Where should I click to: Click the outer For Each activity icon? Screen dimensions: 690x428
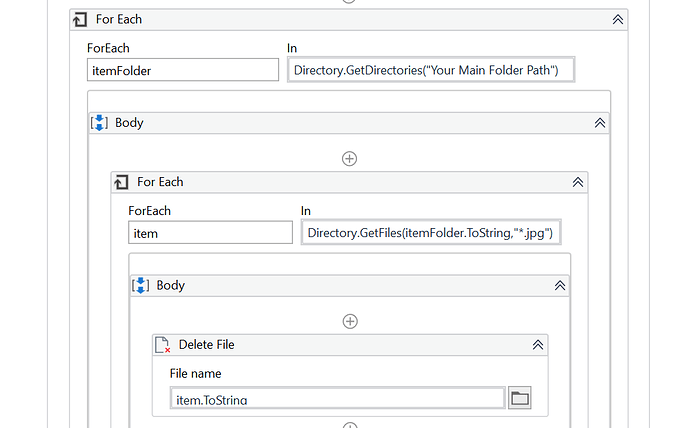pos(80,19)
